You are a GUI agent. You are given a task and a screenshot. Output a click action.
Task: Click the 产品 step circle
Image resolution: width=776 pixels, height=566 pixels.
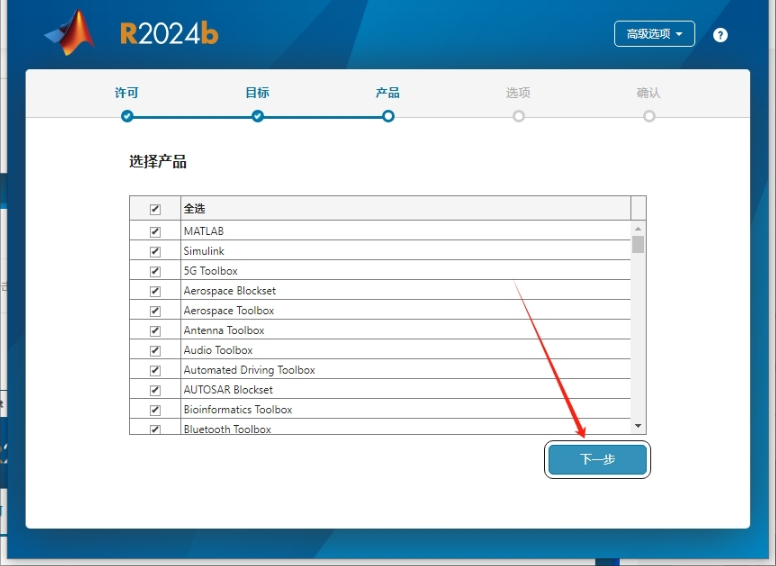(388, 116)
